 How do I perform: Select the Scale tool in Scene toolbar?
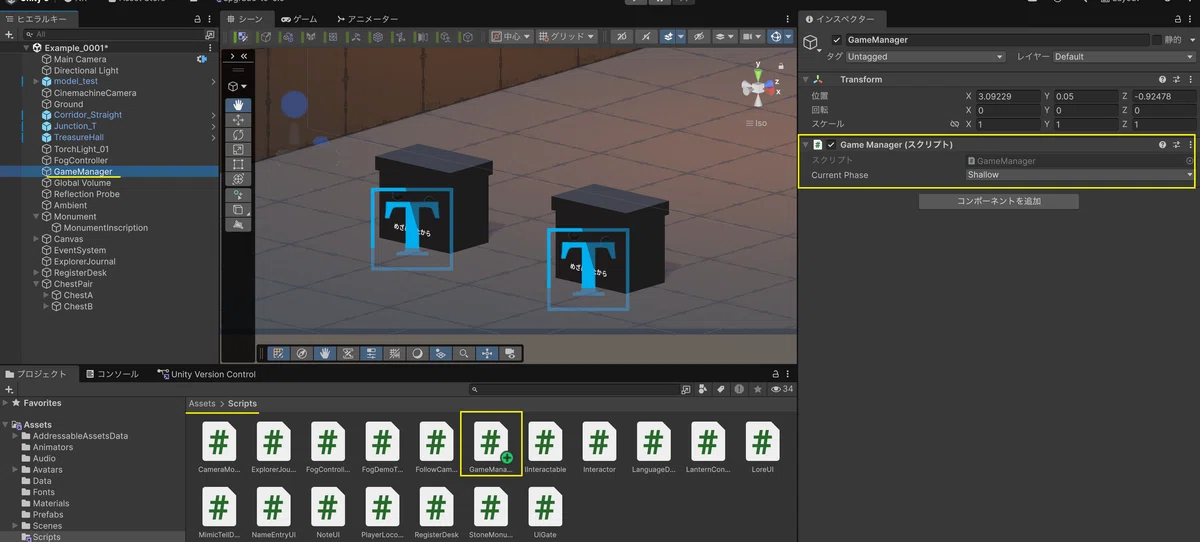[238, 150]
